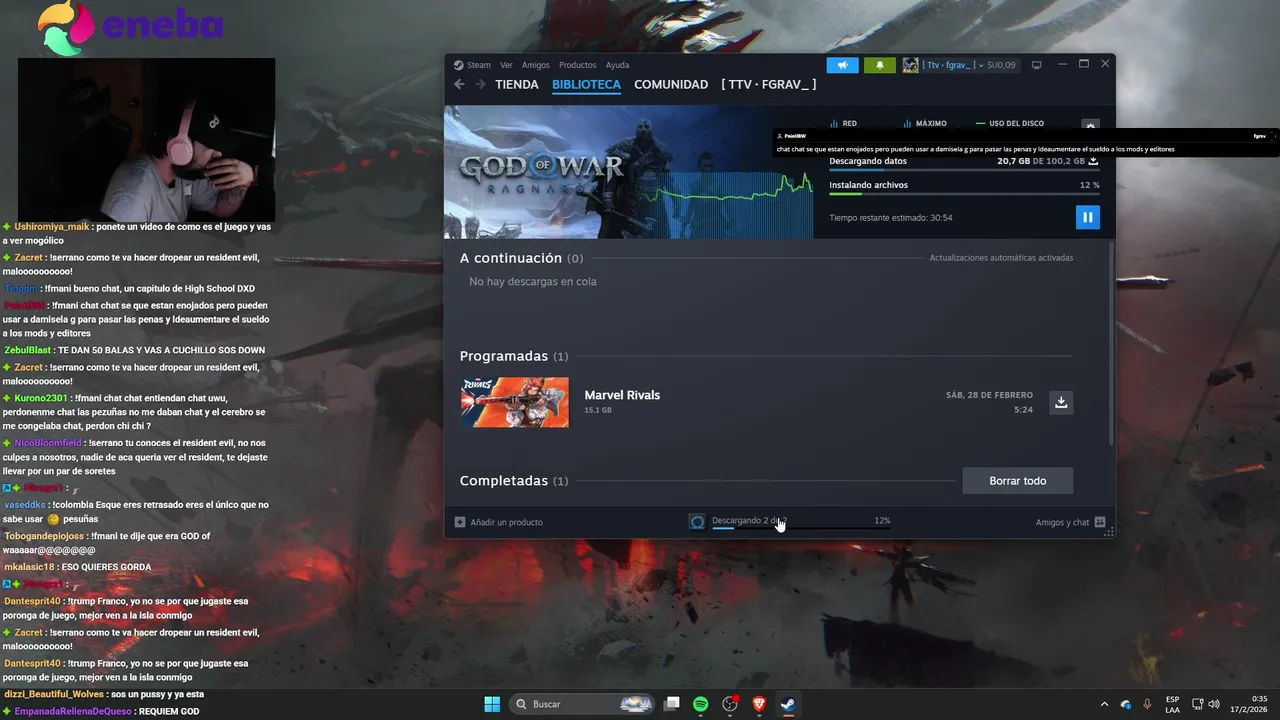Open Spotify from the taskbar
Screen dimensions: 1280x720
(x=701, y=704)
